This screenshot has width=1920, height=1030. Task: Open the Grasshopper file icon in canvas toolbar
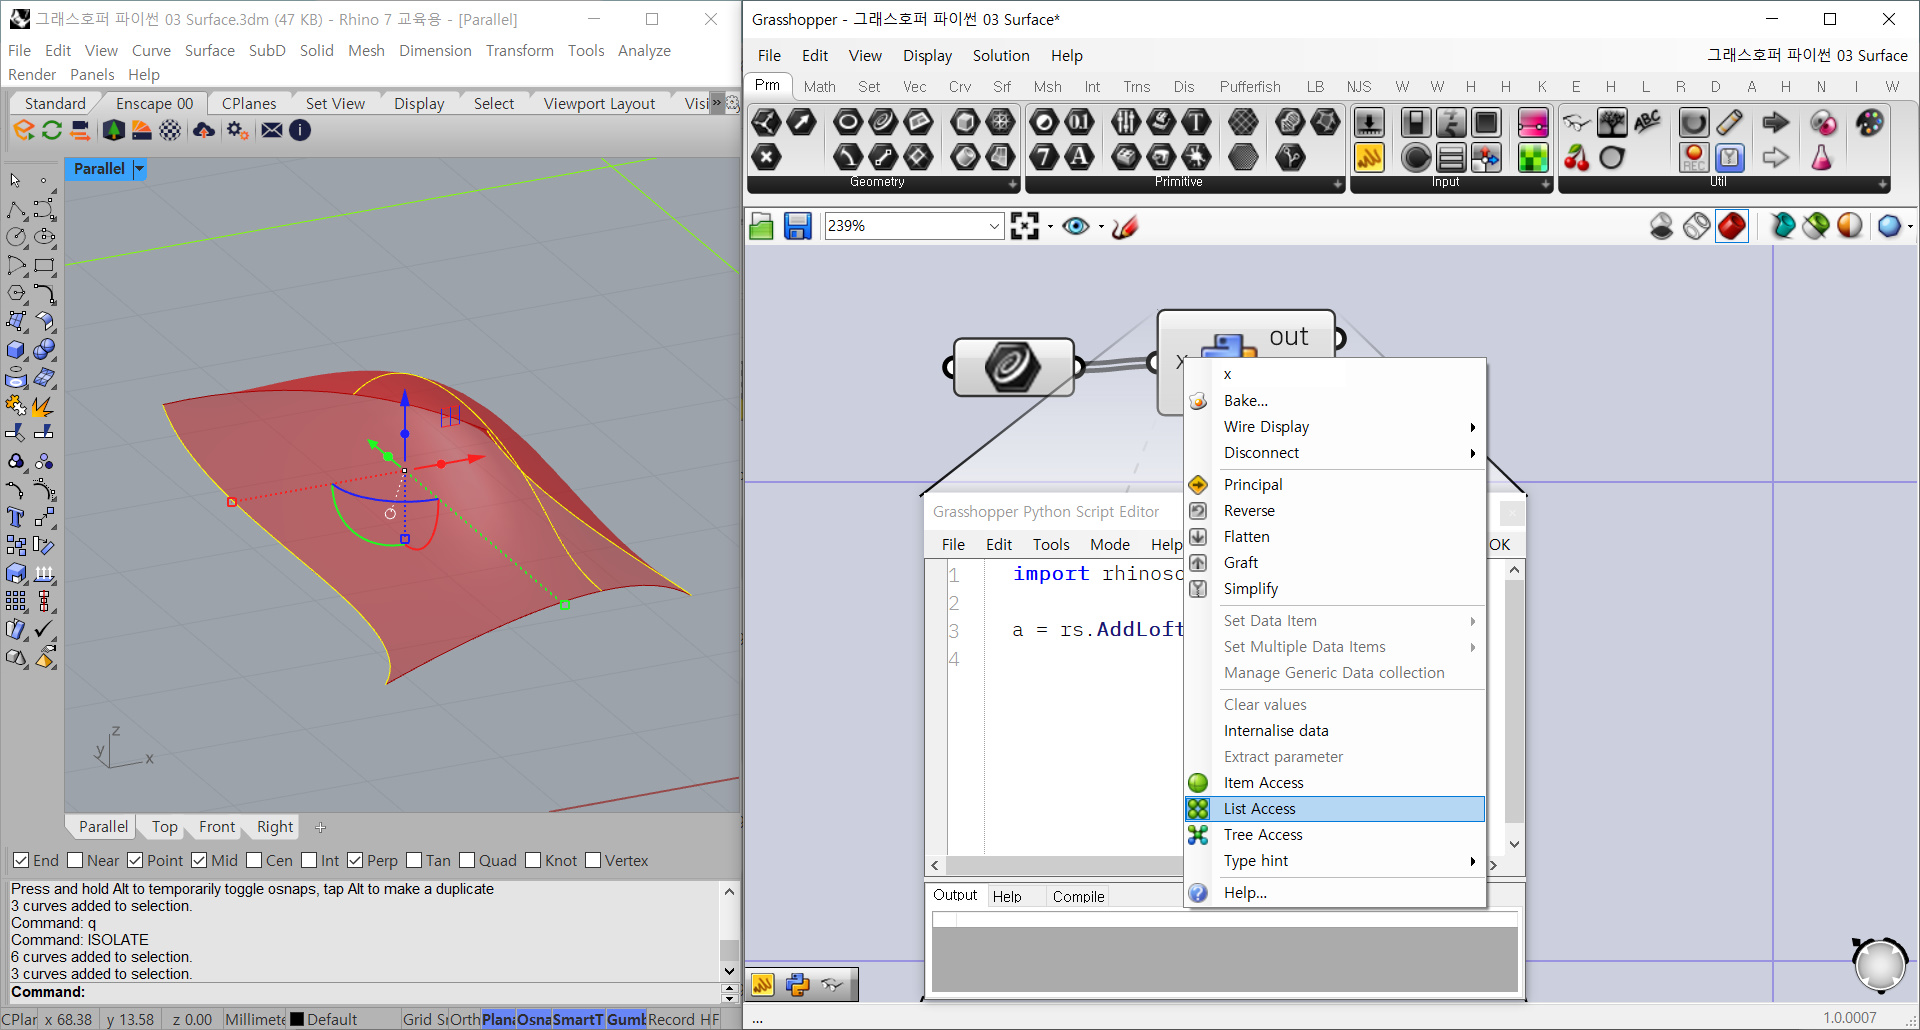(761, 227)
